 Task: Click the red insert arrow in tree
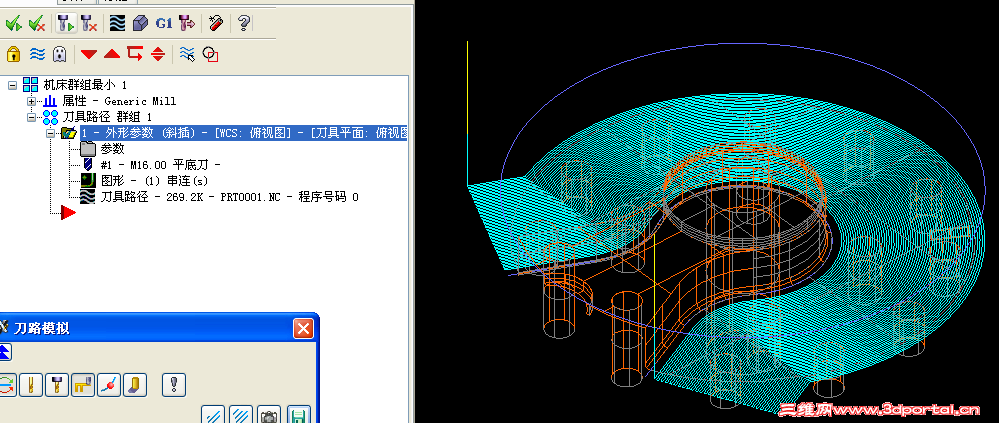click(68, 213)
